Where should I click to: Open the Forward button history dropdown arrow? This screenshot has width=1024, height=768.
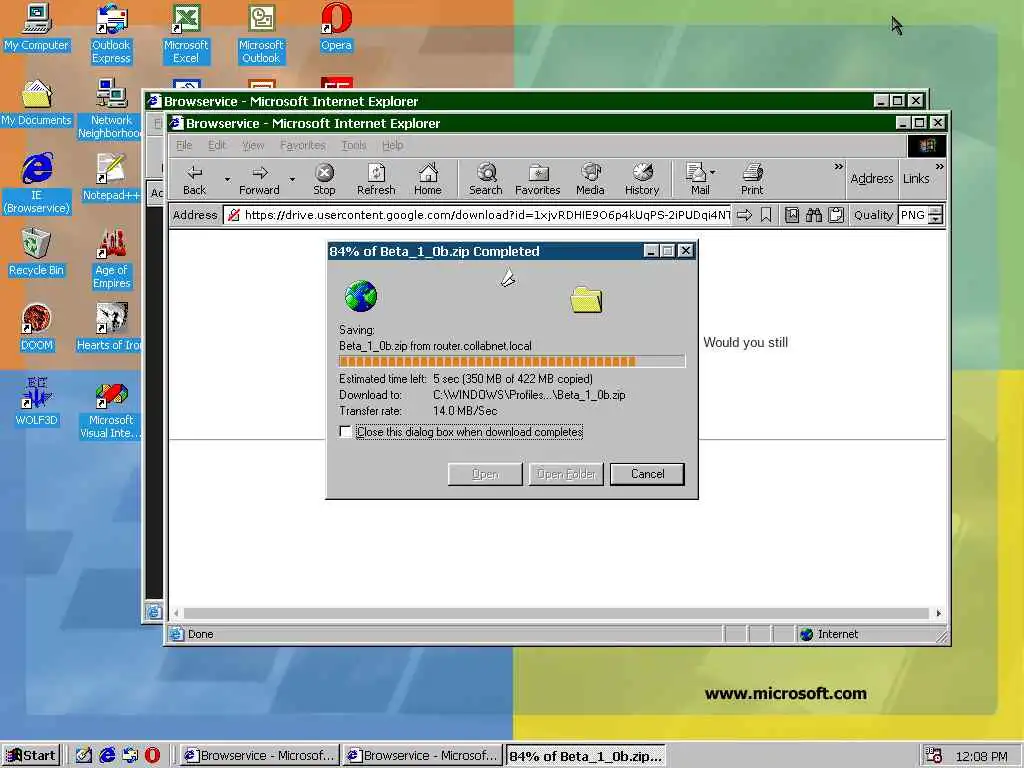[292, 179]
